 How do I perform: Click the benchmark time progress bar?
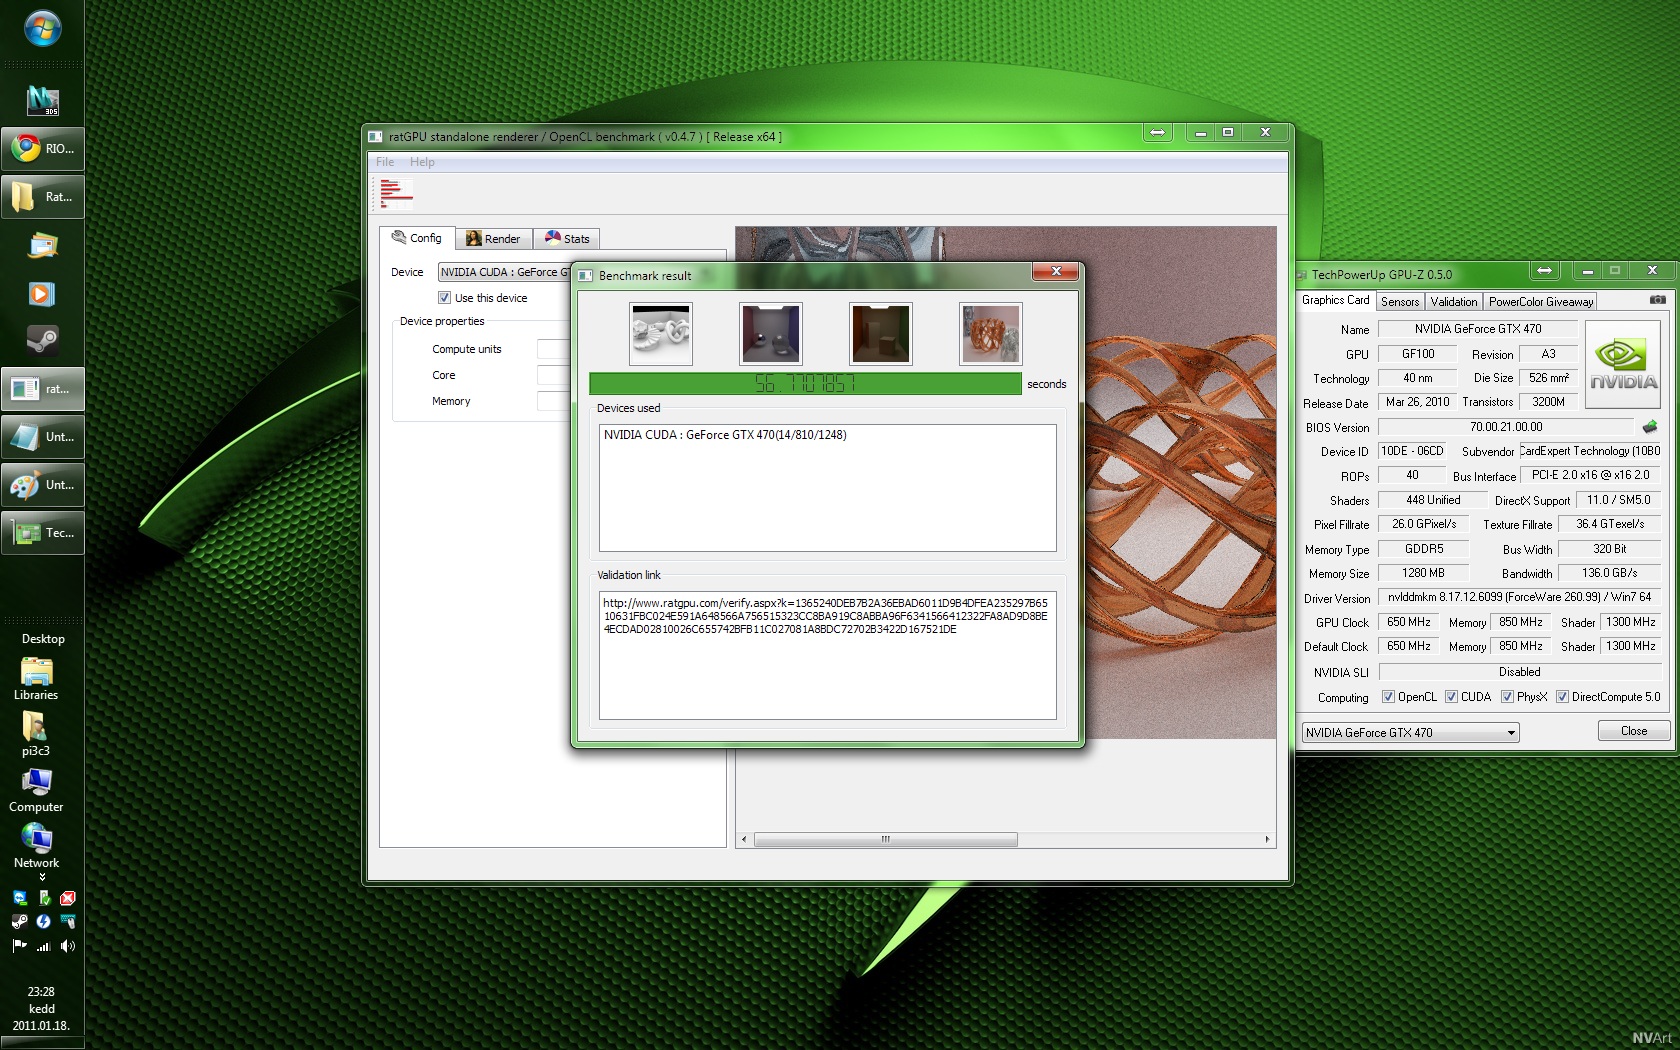[805, 384]
